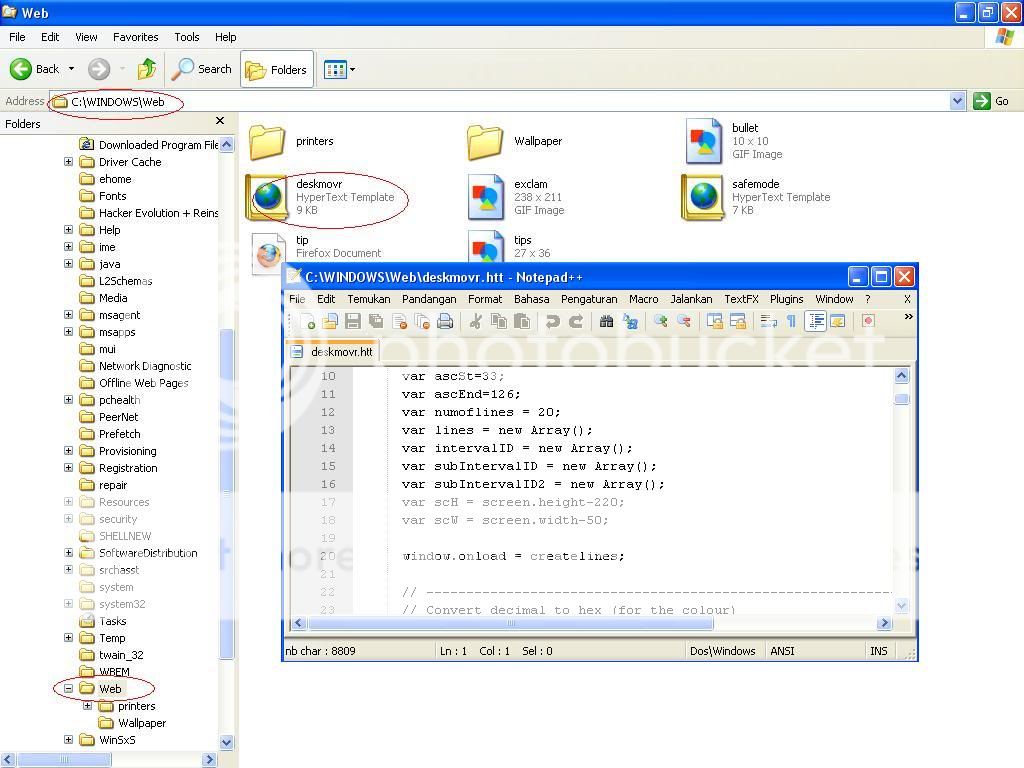Click the Print icon in Notepad++ toolbar
The image size is (1024, 768).
[445, 321]
